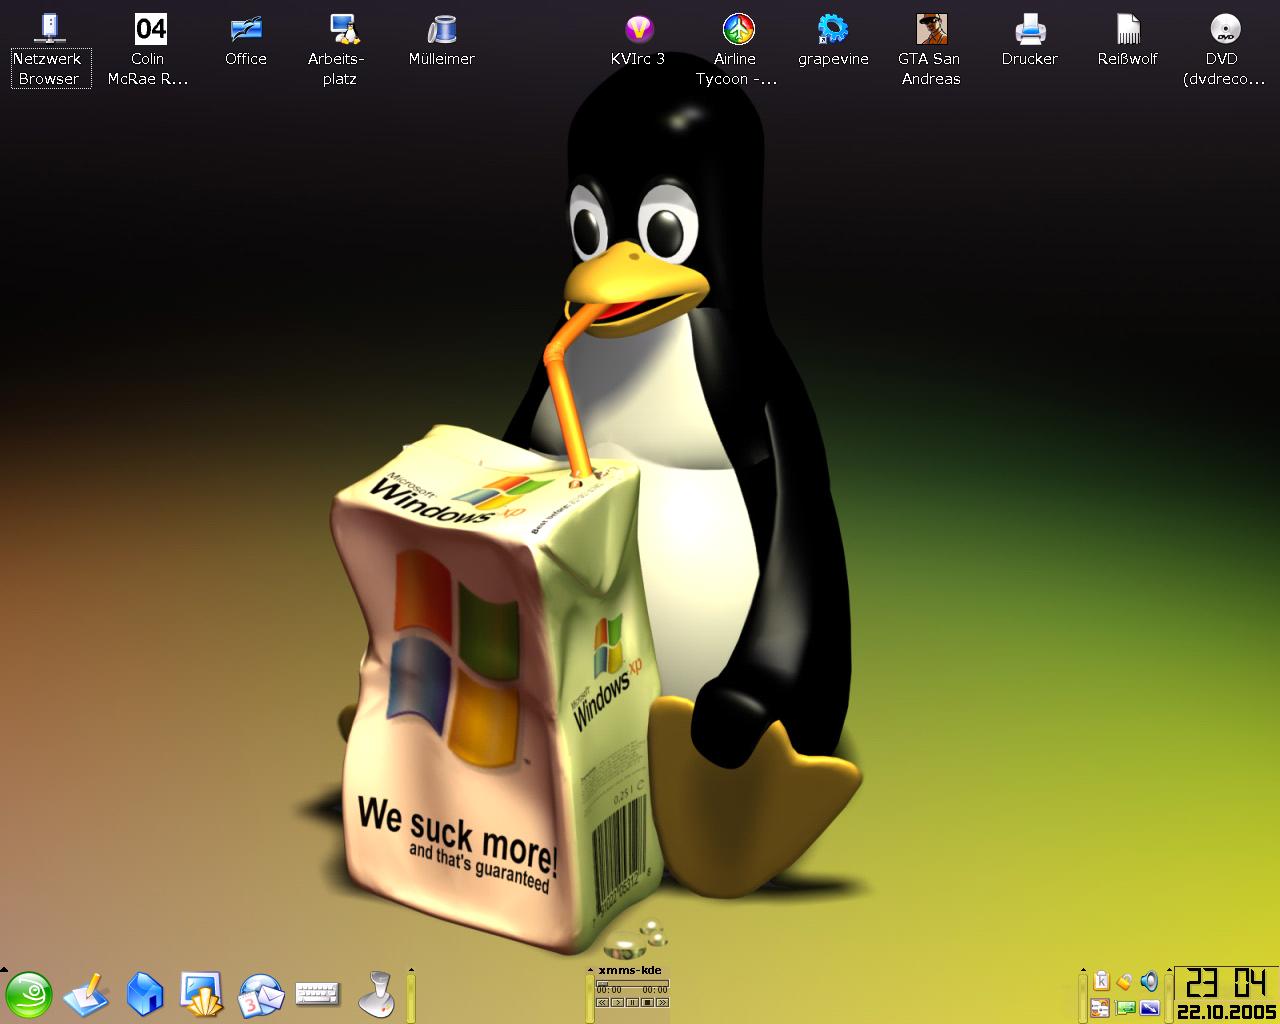
Task: Pause playback in xmms-kde applet
Action: pos(632,1002)
